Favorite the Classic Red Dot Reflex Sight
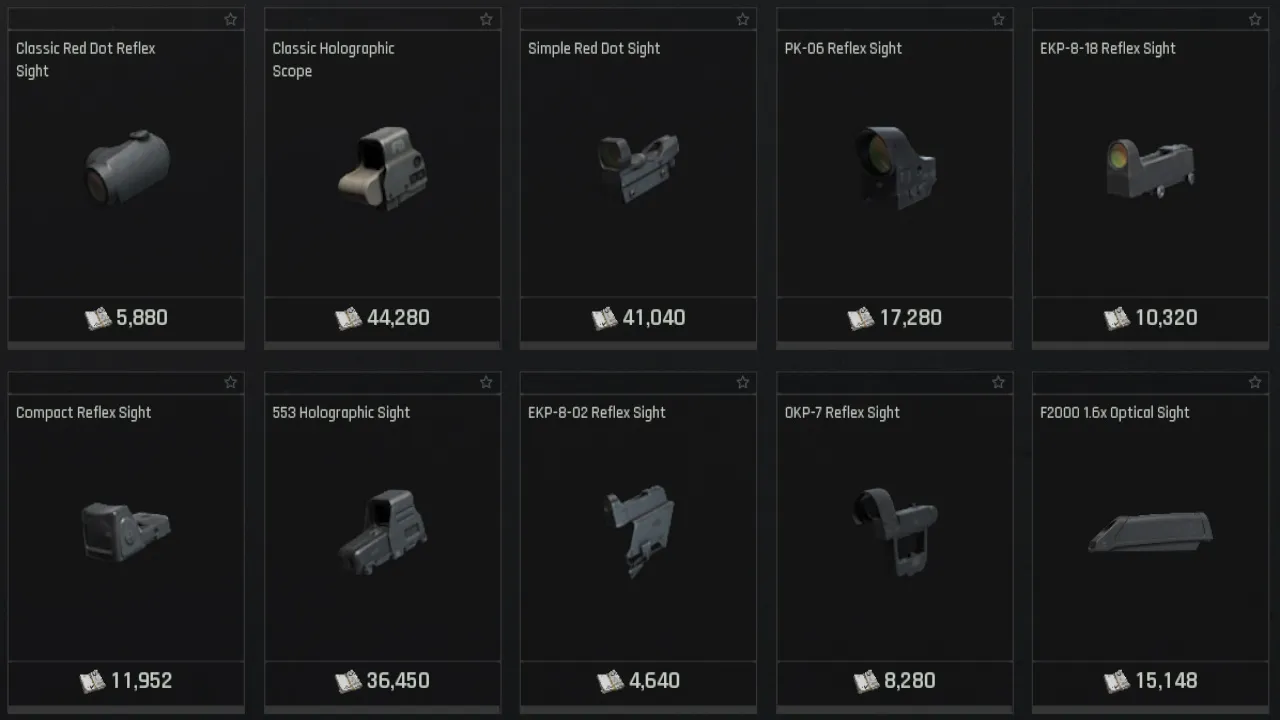The image size is (1280, 720). 230,20
